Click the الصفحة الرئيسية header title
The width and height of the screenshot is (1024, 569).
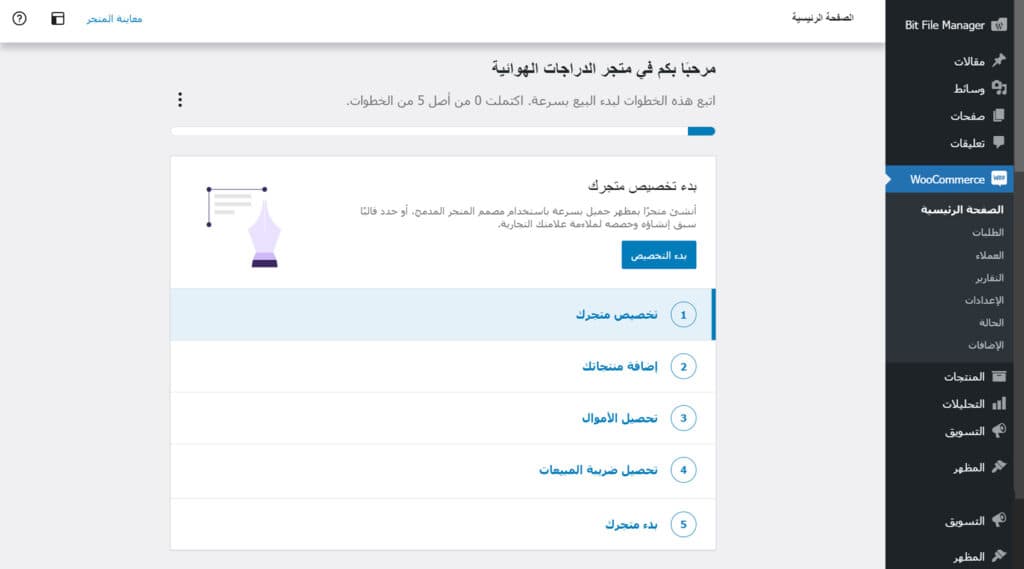[x=822, y=18]
